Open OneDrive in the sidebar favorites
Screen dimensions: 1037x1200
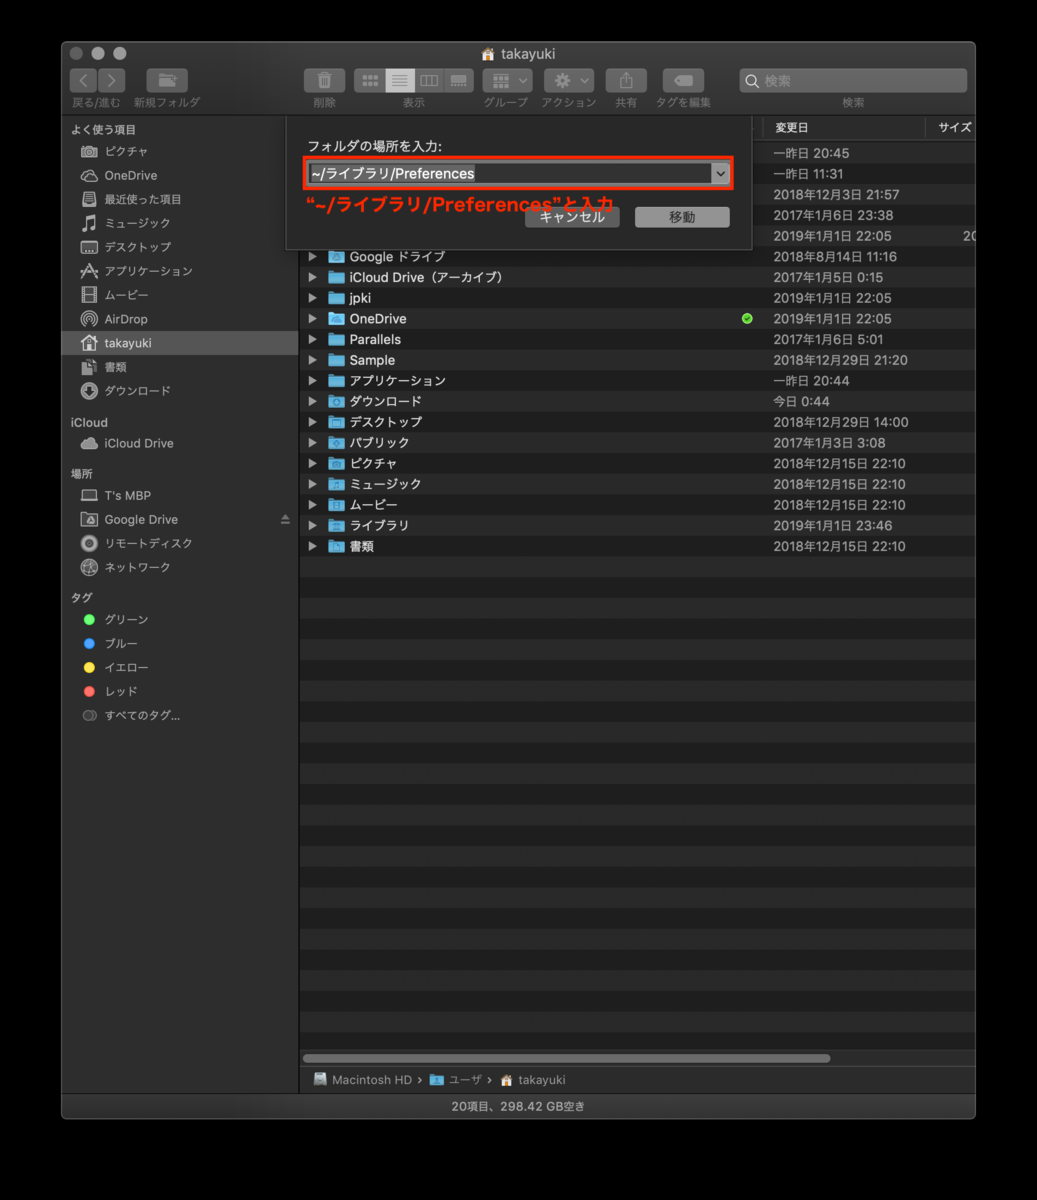pos(130,175)
